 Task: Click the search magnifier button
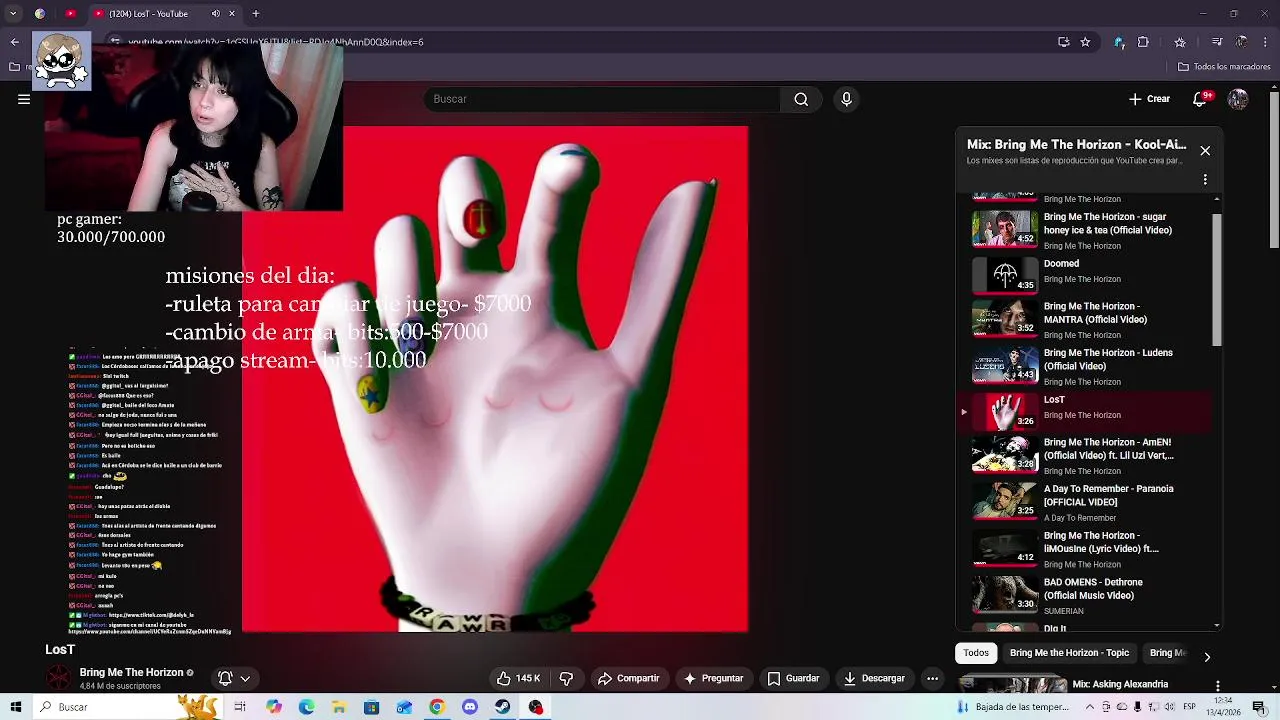801,99
